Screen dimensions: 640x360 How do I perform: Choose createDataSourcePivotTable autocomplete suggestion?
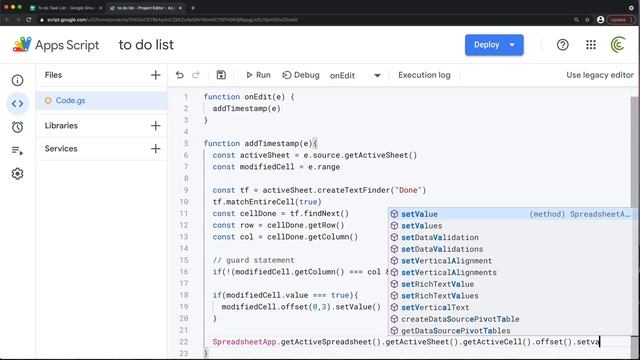click(x=512, y=319)
